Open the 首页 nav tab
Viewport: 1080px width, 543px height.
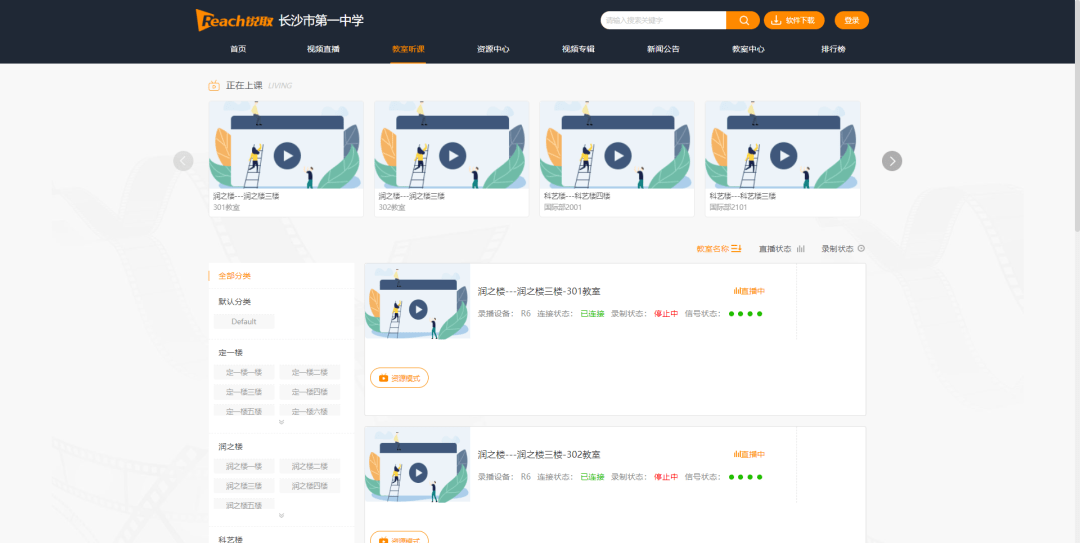point(238,49)
